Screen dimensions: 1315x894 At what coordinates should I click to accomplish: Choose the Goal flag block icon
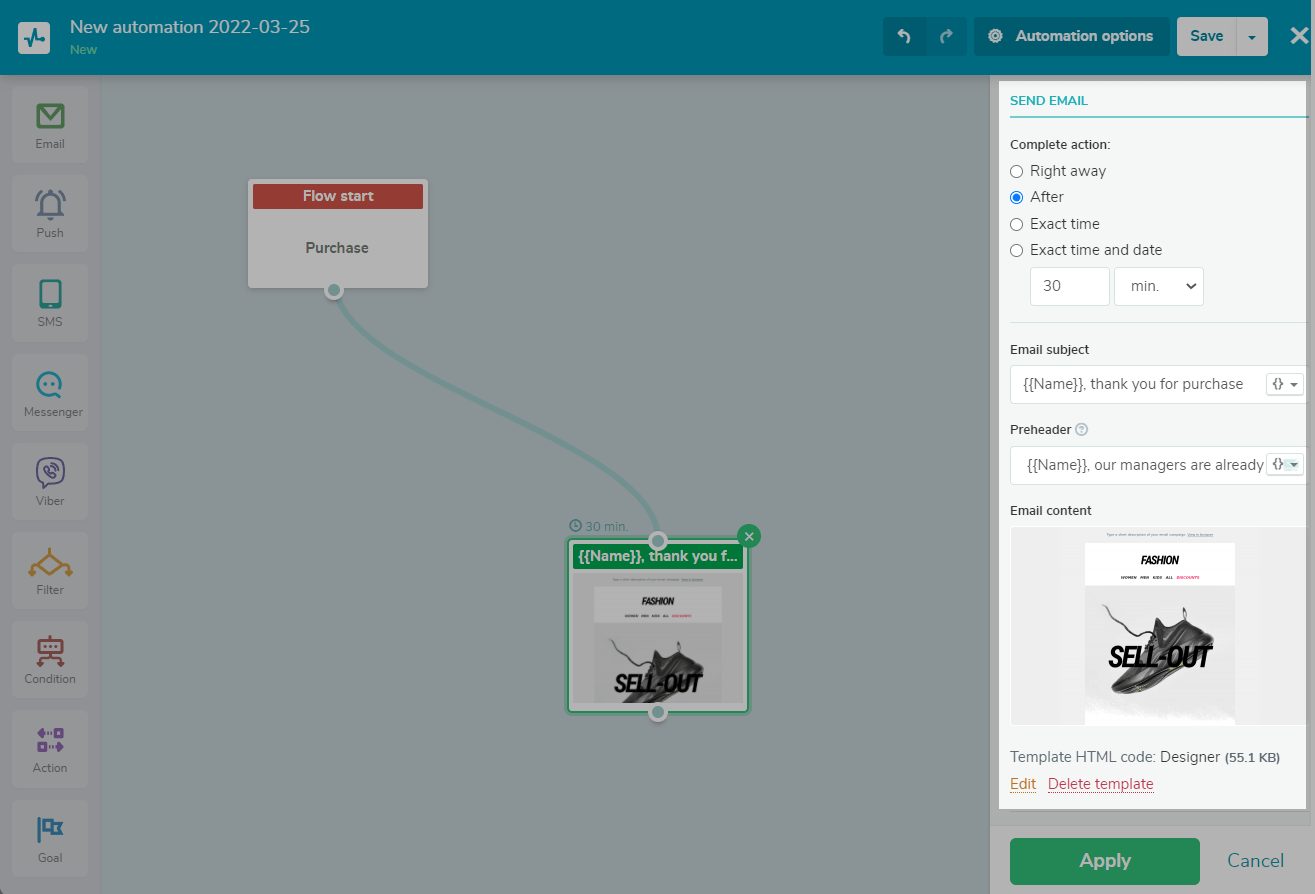click(x=50, y=838)
